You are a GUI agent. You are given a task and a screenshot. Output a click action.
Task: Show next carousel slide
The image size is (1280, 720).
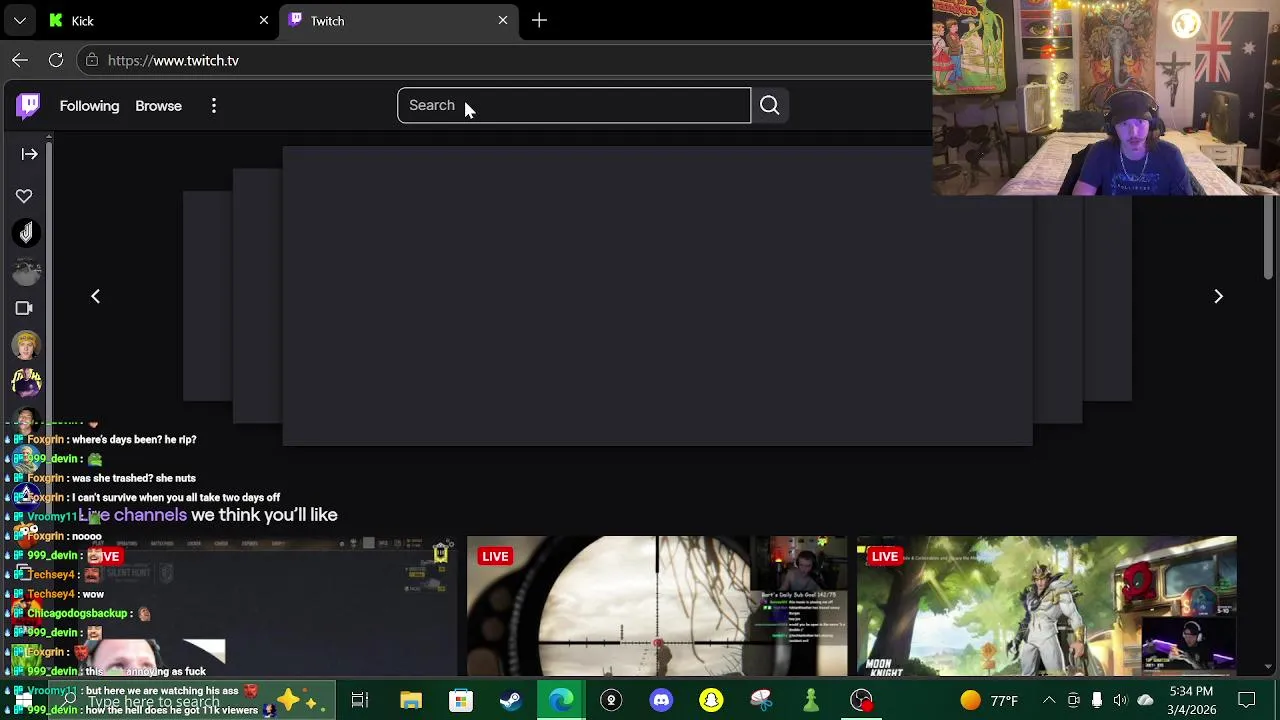coord(1218,296)
